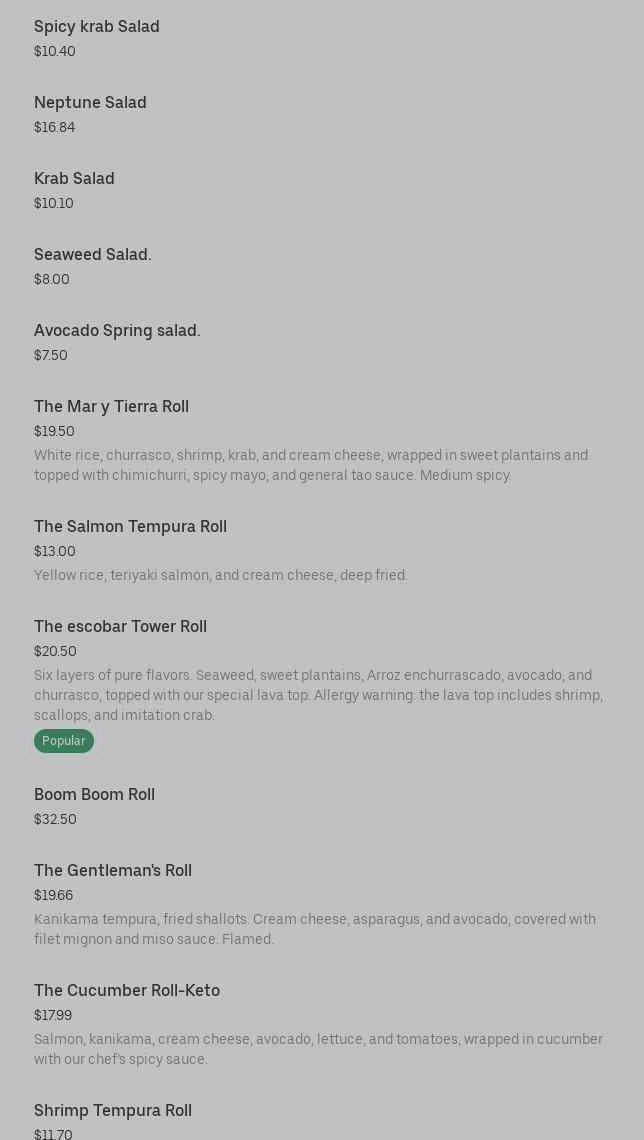Choose the Krab Salad item

(74, 179)
